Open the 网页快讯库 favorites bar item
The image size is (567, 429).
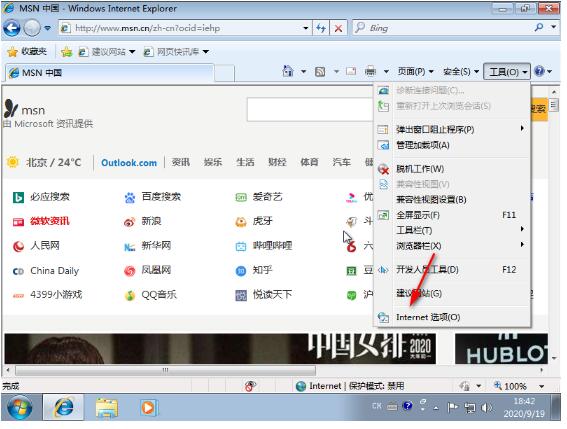[x=176, y=52]
